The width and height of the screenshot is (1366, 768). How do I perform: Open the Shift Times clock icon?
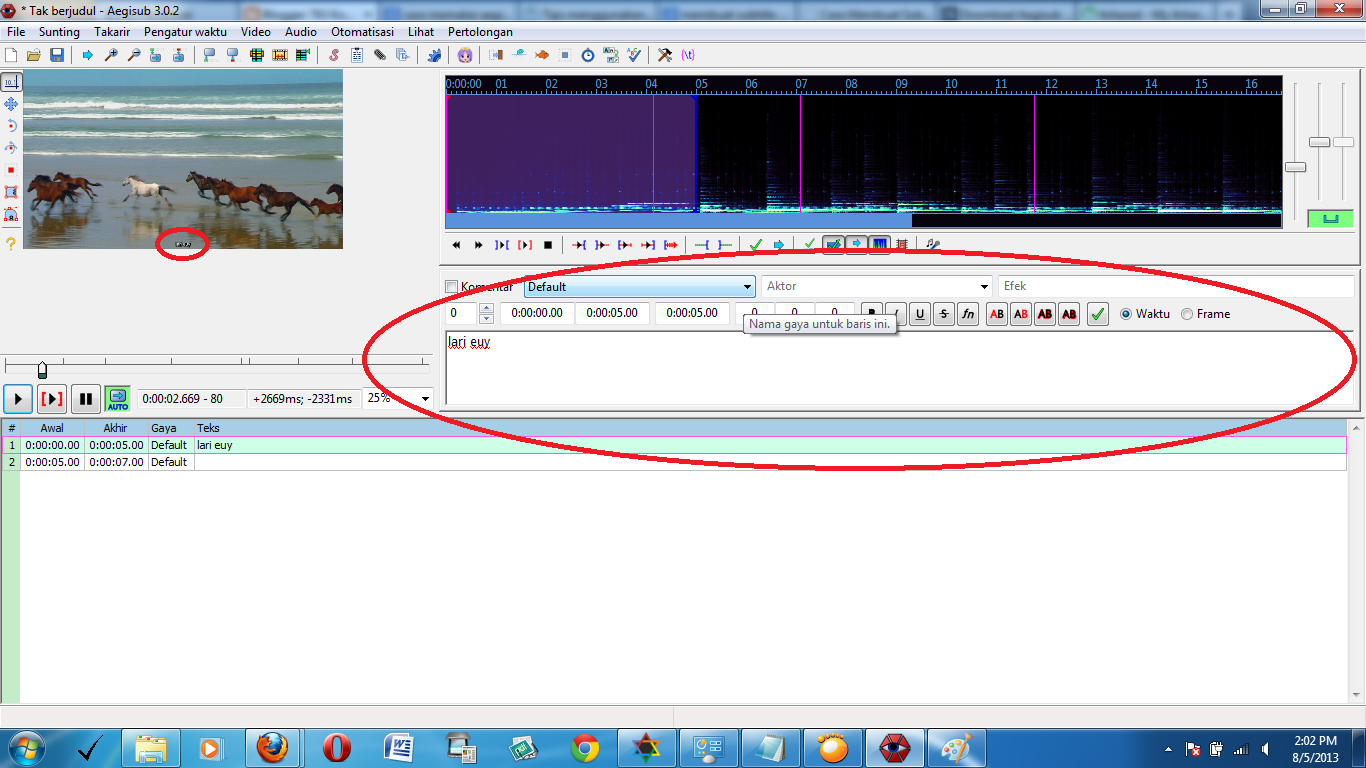588,55
